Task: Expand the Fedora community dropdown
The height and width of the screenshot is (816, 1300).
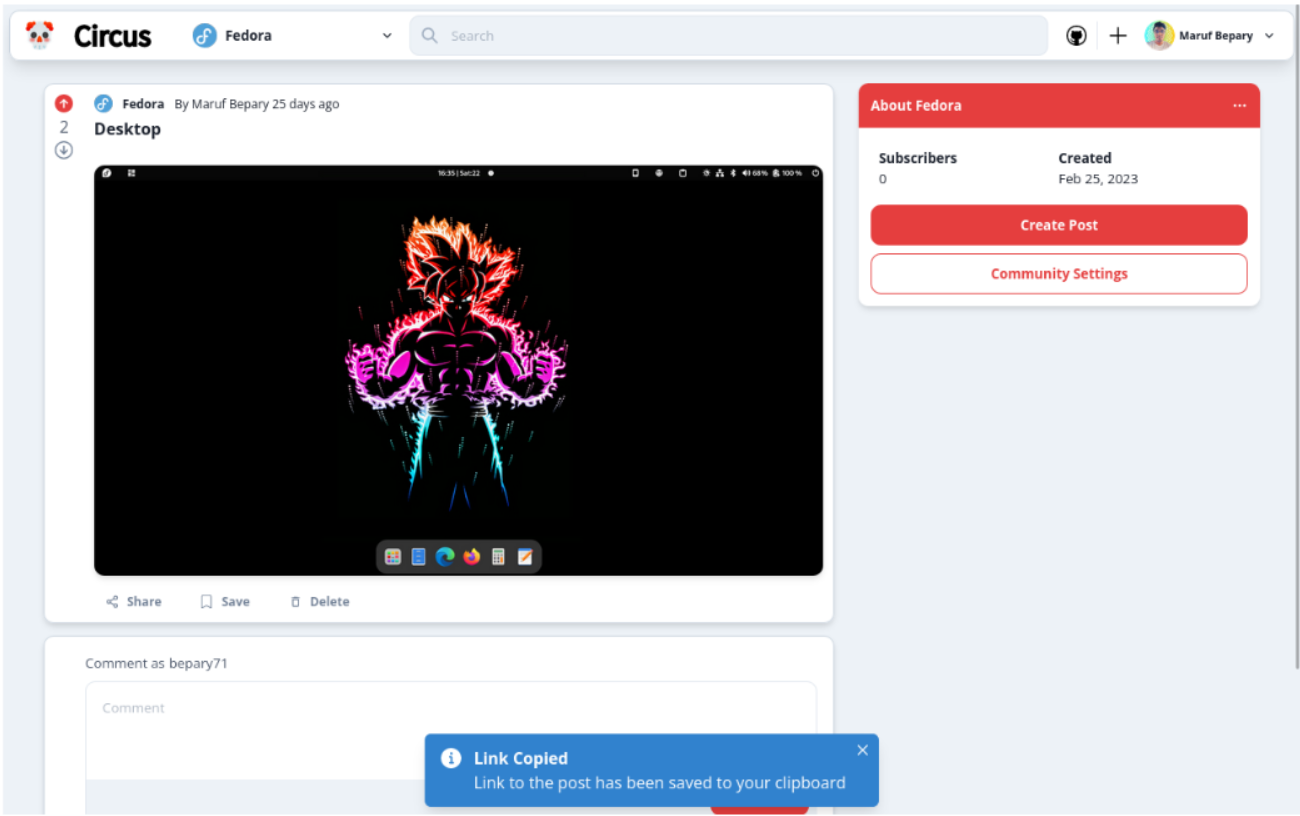Action: click(386, 36)
